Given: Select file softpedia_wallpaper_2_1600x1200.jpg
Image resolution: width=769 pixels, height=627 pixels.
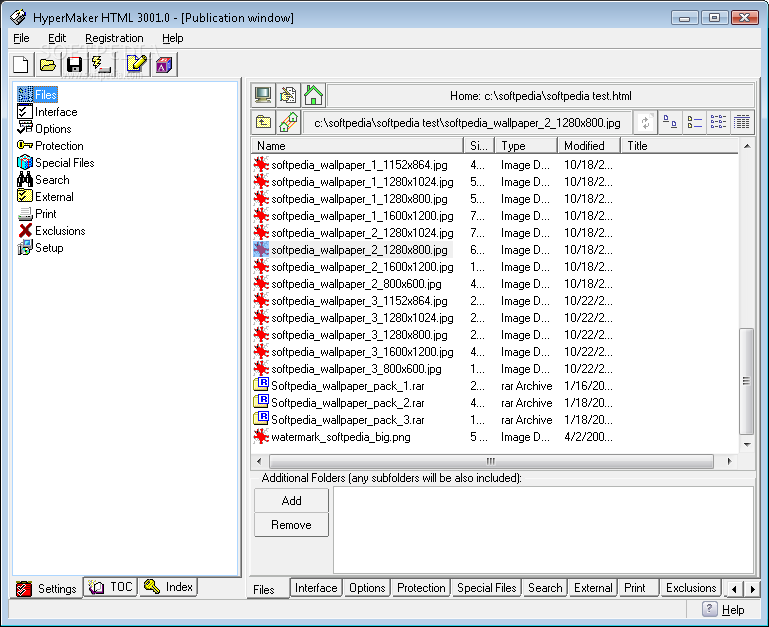Looking at the screenshot, I should coord(362,267).
